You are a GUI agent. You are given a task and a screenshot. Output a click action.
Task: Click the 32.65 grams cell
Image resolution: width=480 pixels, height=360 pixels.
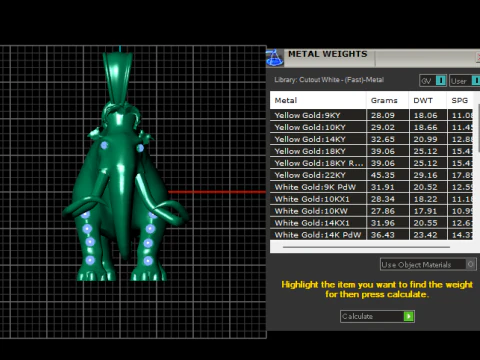[387, 139]
